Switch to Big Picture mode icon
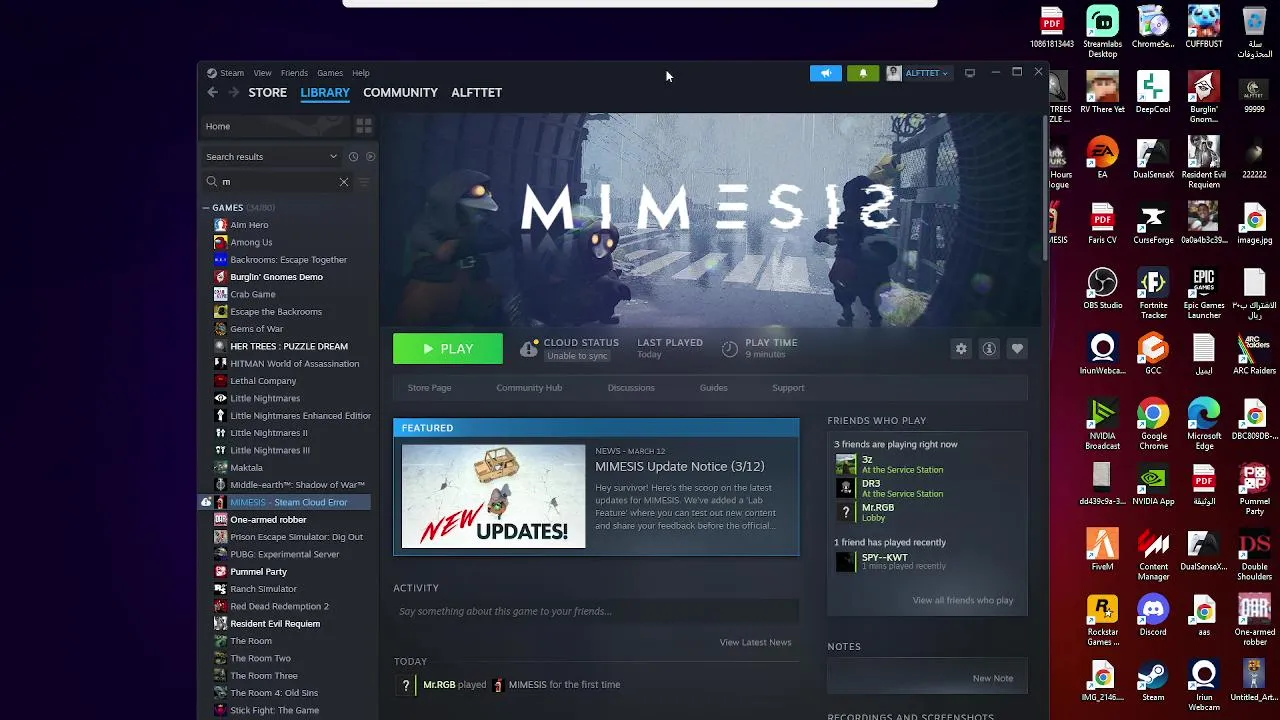The width and height of the screenshot is (1280, 720). [970, 73]
